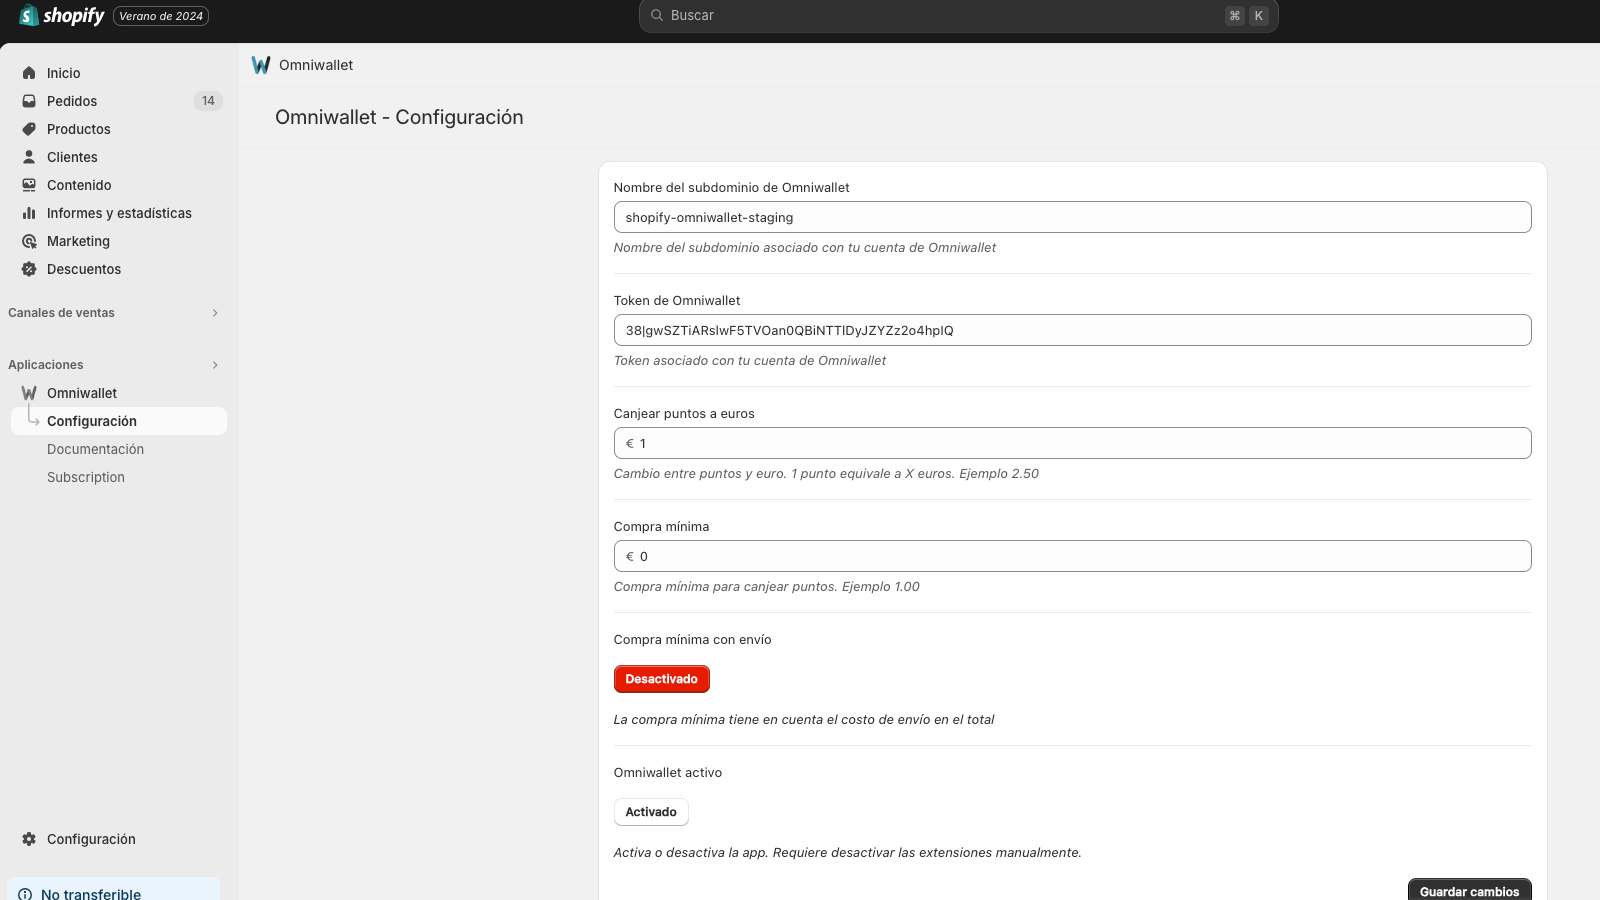Click the No transferible notice

[x=90, y=893]
